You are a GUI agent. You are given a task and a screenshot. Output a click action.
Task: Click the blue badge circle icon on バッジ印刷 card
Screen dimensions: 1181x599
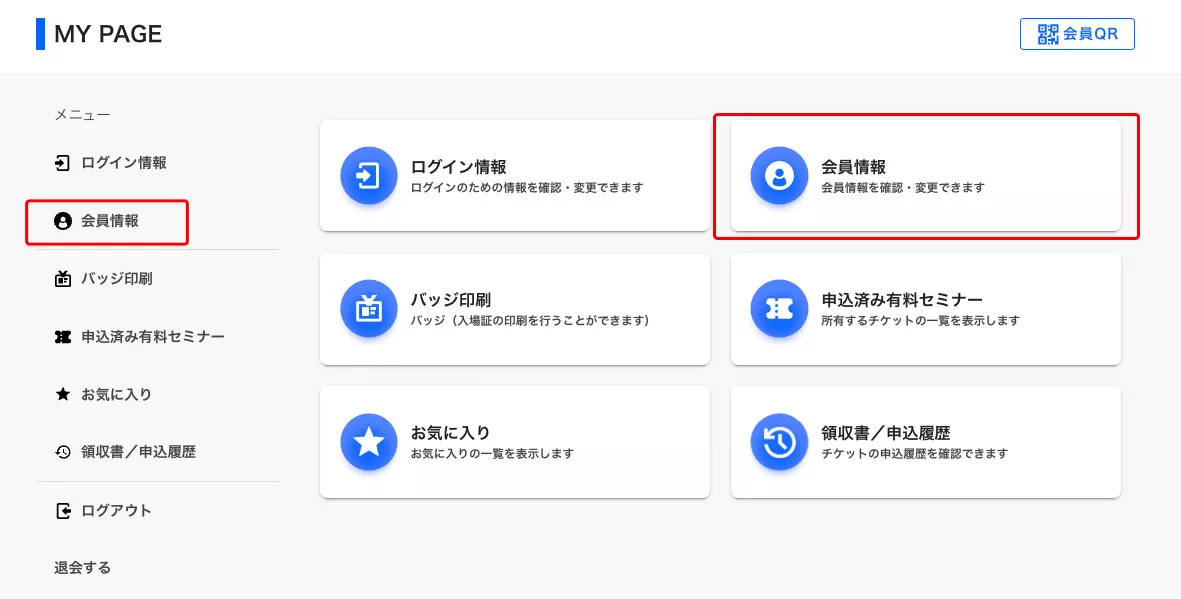368,308
